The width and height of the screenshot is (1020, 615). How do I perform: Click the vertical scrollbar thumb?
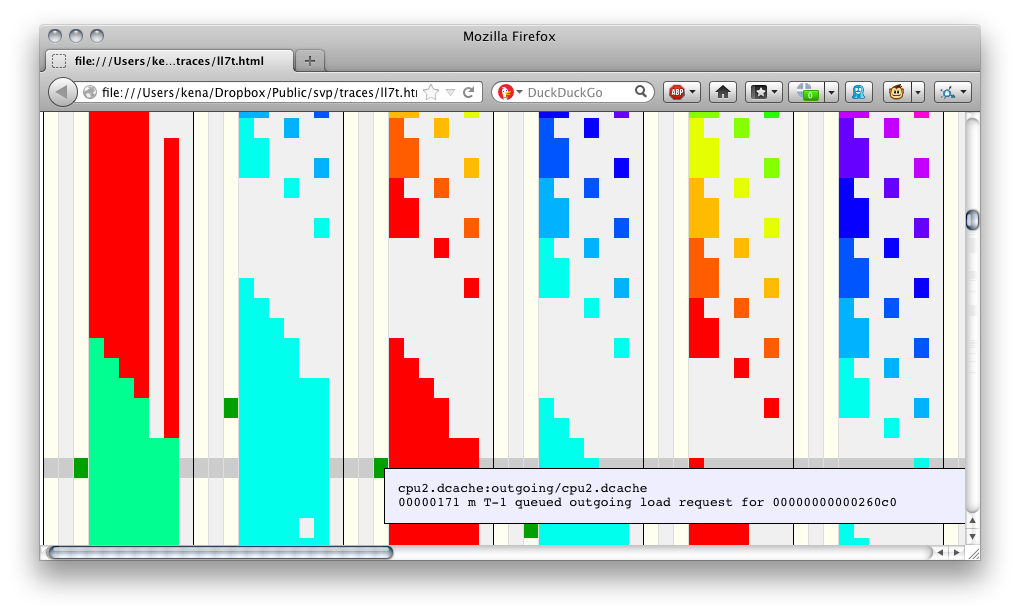(972, 220)
